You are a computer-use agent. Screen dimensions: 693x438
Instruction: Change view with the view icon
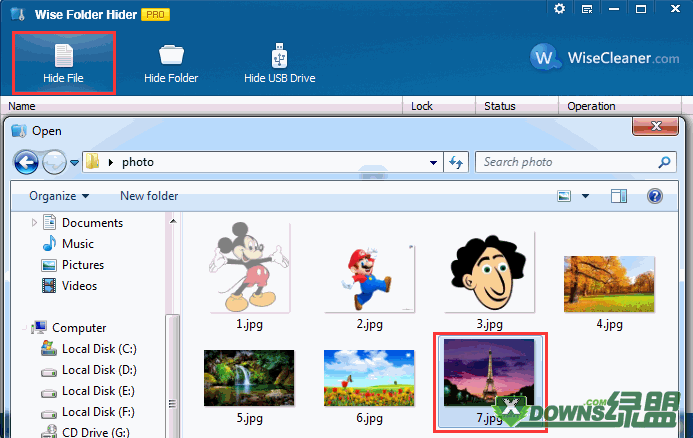click(564, 196)
